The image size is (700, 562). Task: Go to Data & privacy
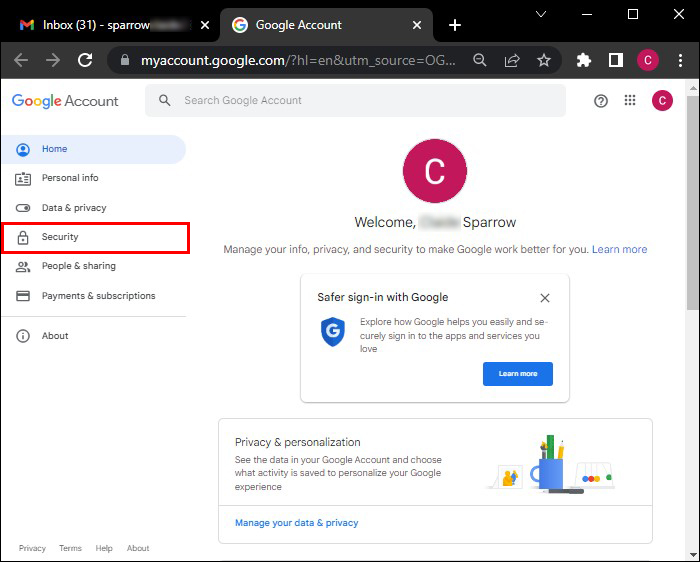(74, 208)
